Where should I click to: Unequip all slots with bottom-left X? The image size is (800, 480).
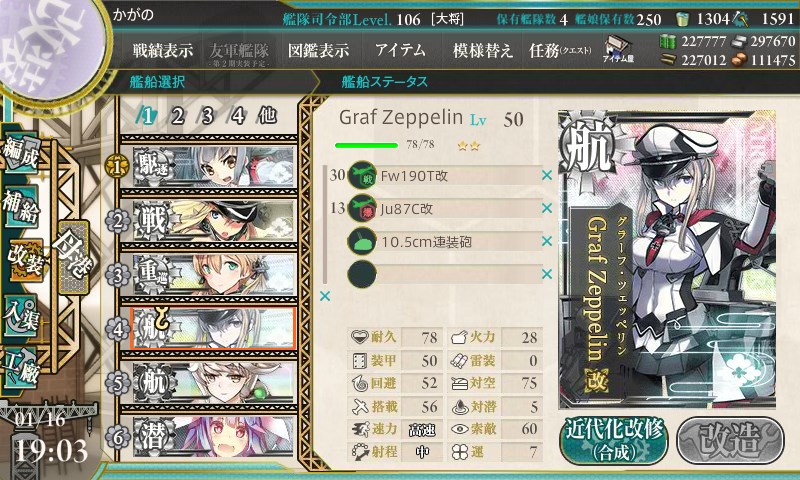[325, 296]
